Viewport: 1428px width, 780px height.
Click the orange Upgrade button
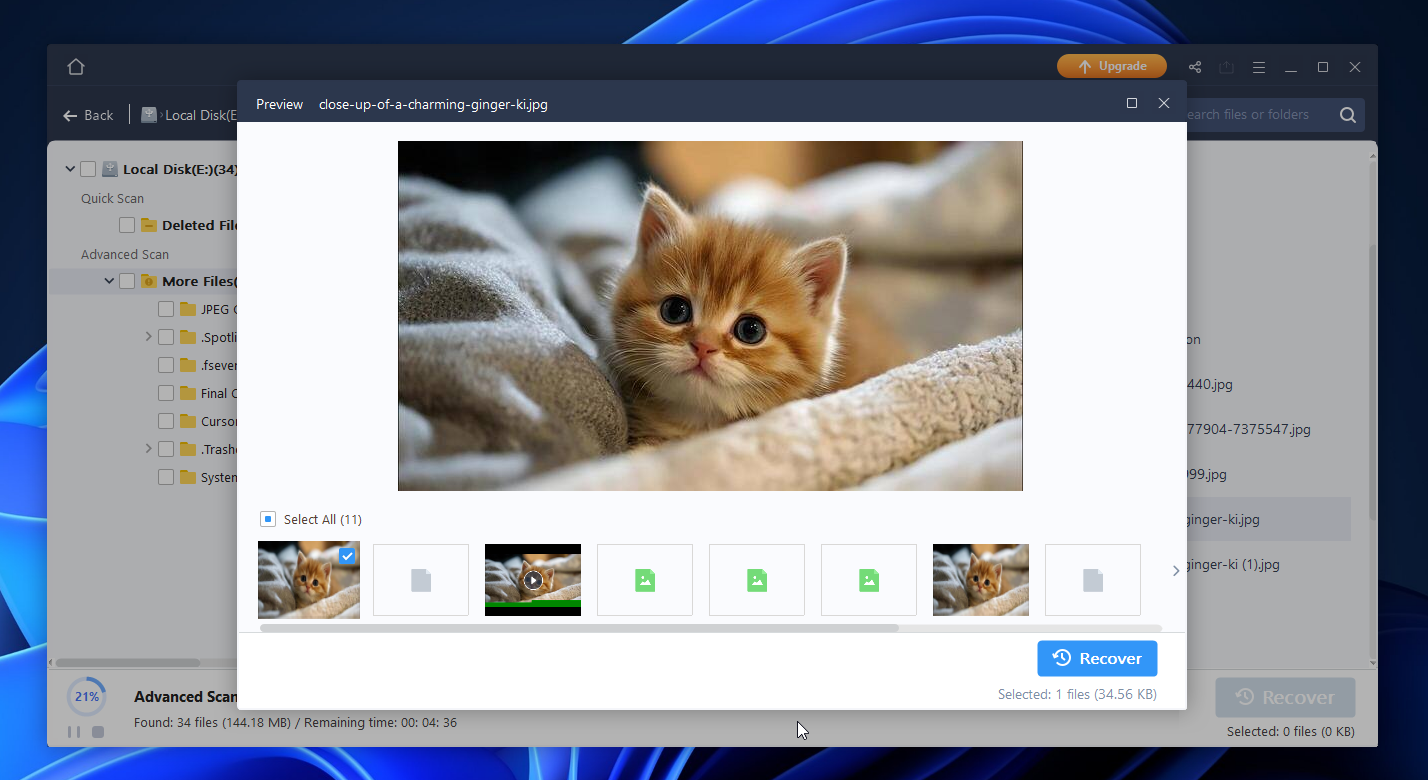[x=1112, y=66]
